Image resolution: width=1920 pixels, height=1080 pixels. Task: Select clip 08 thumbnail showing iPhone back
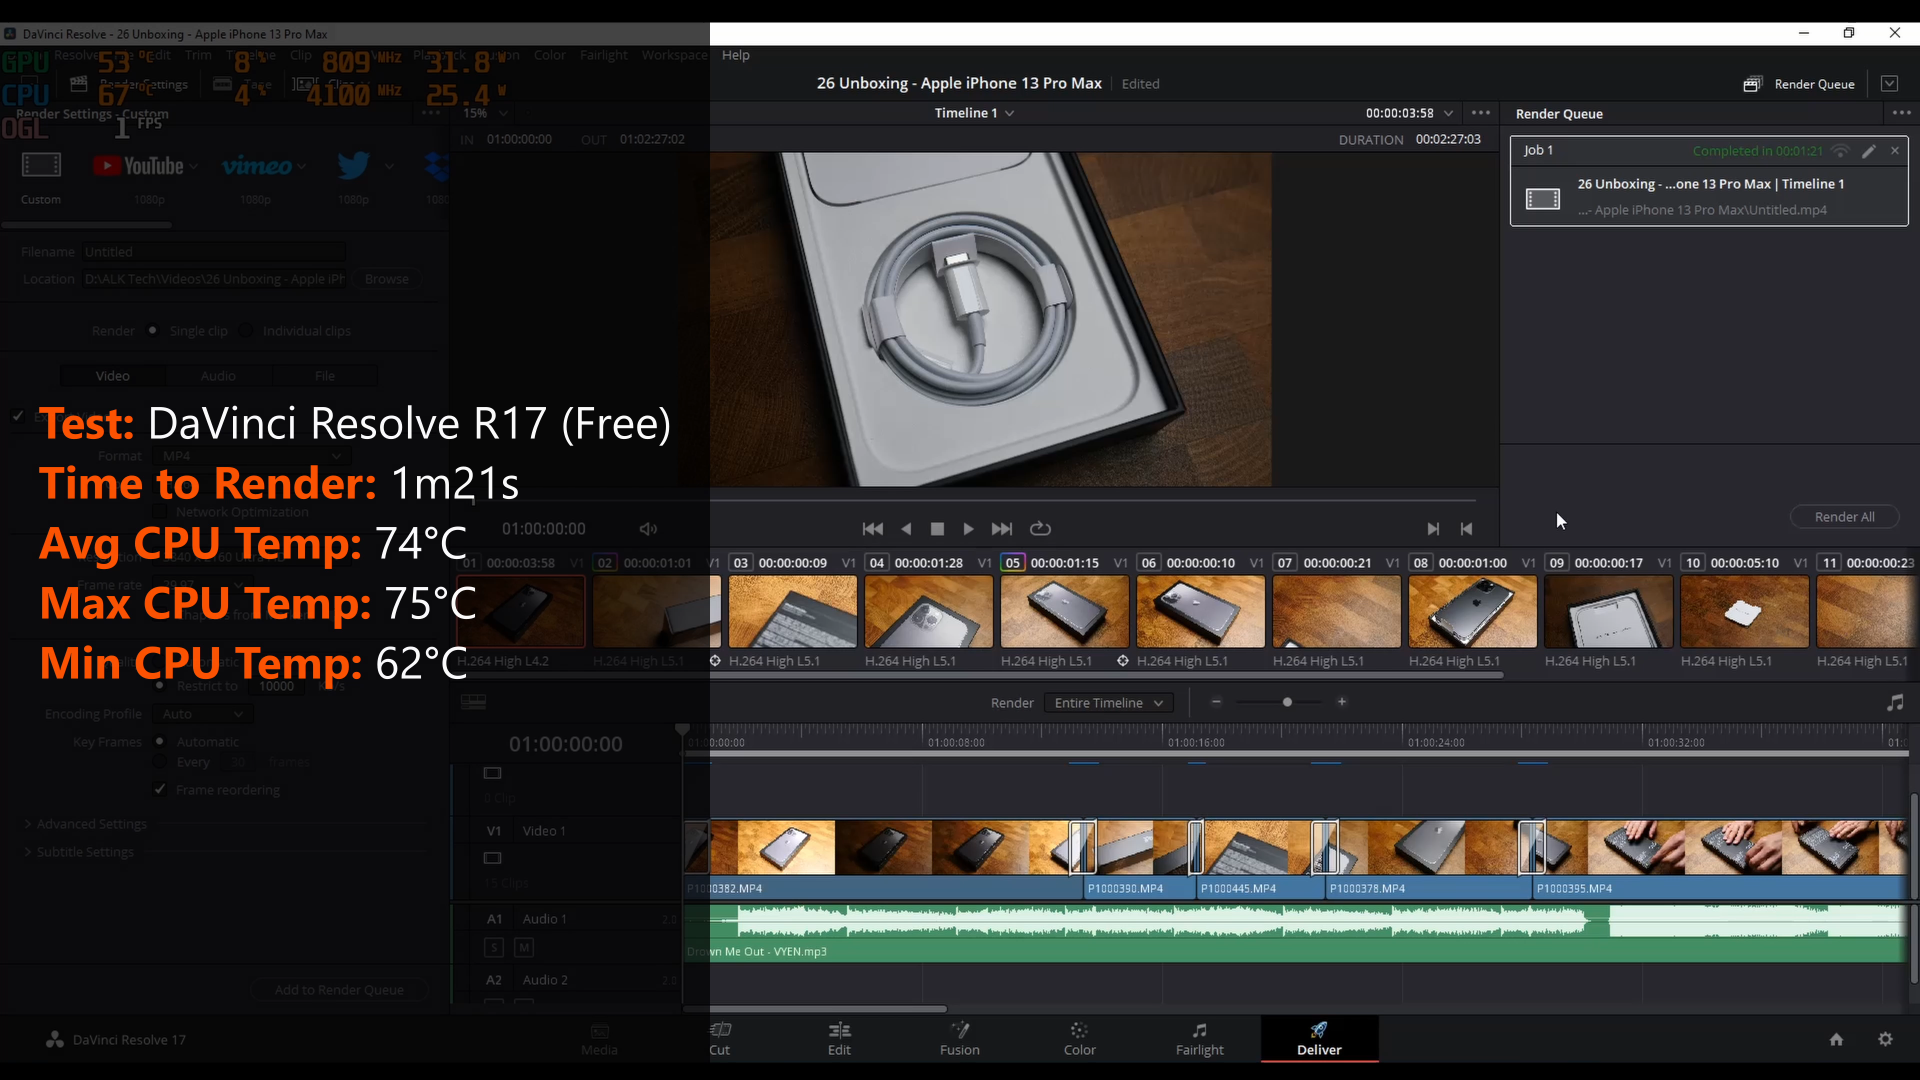(1472, 611)
